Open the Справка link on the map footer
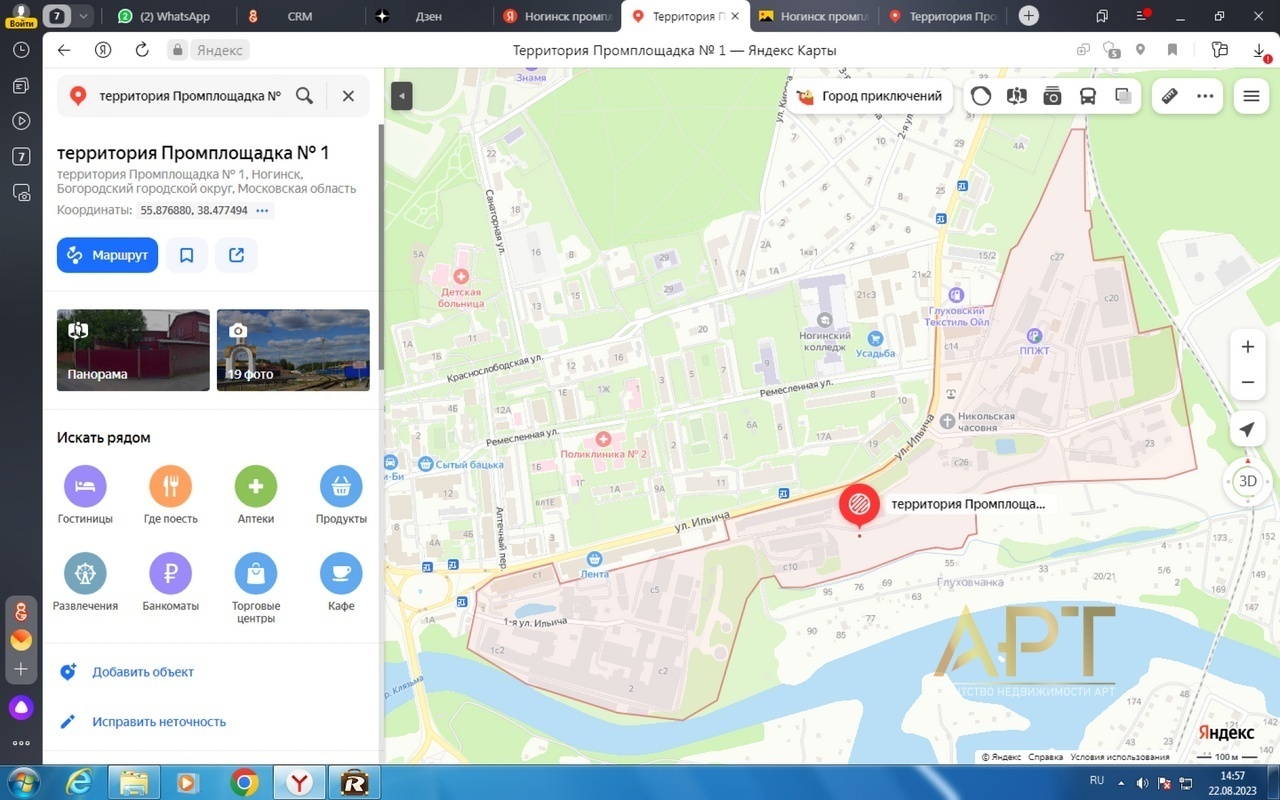The image size is (1280, 800). pos(1045,757)
